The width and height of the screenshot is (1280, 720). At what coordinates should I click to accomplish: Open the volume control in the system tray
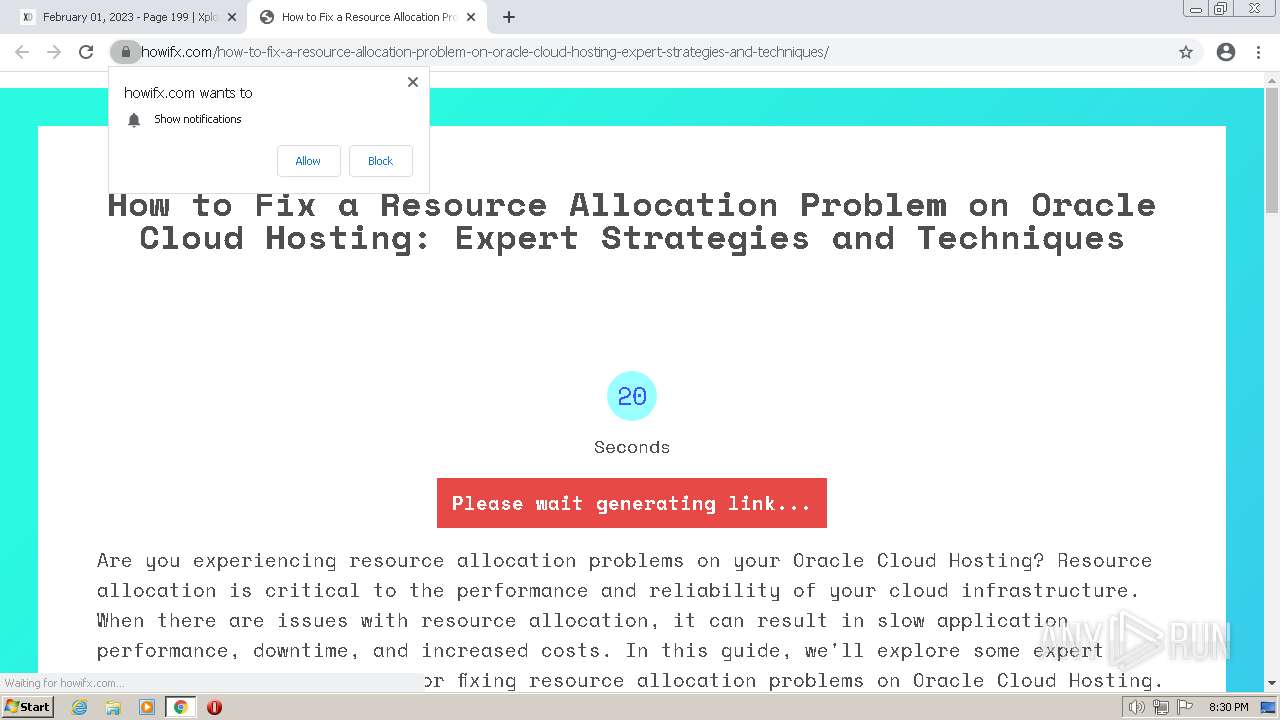[x=1137, y=707]
